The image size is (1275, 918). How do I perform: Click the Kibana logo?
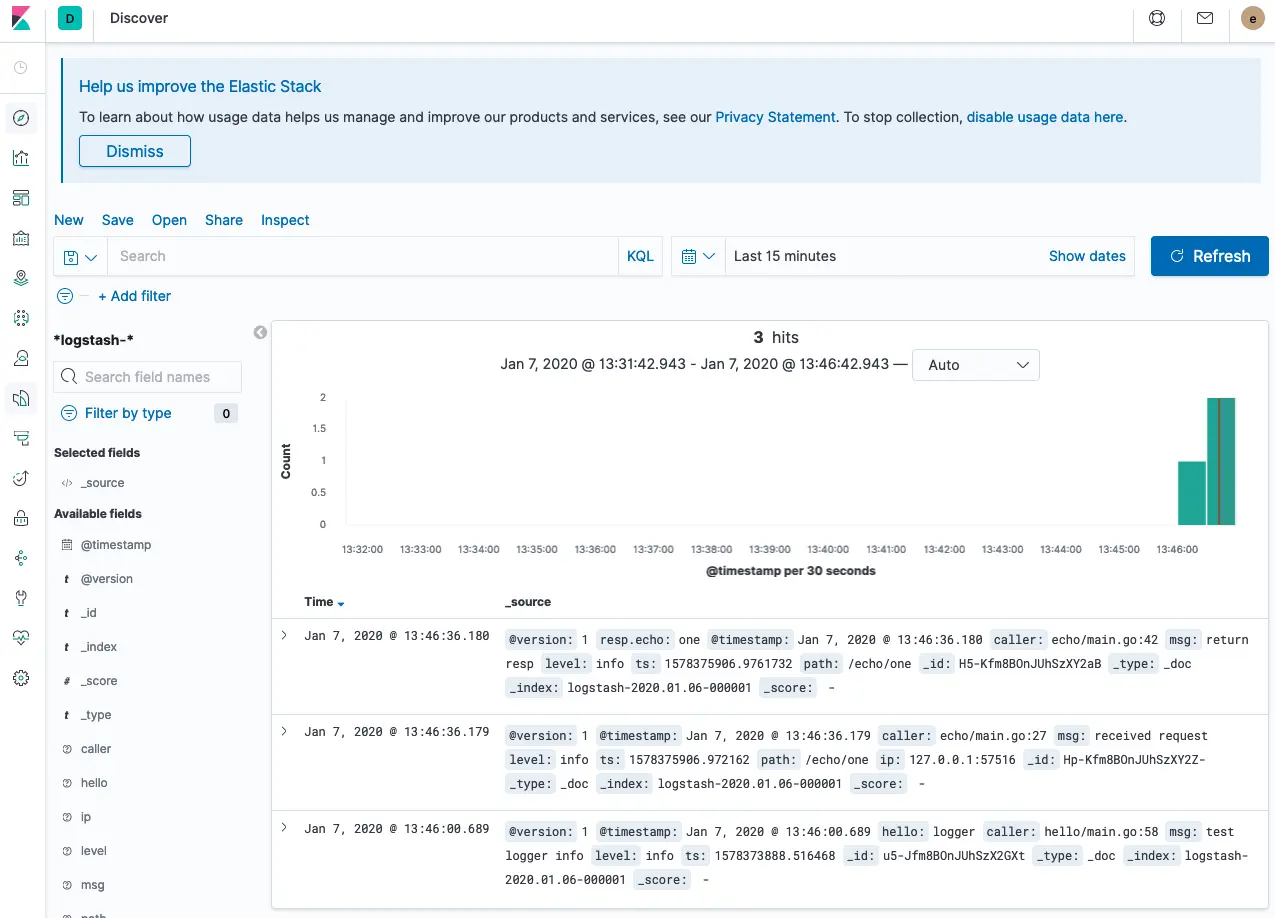(x=21, y=18)
